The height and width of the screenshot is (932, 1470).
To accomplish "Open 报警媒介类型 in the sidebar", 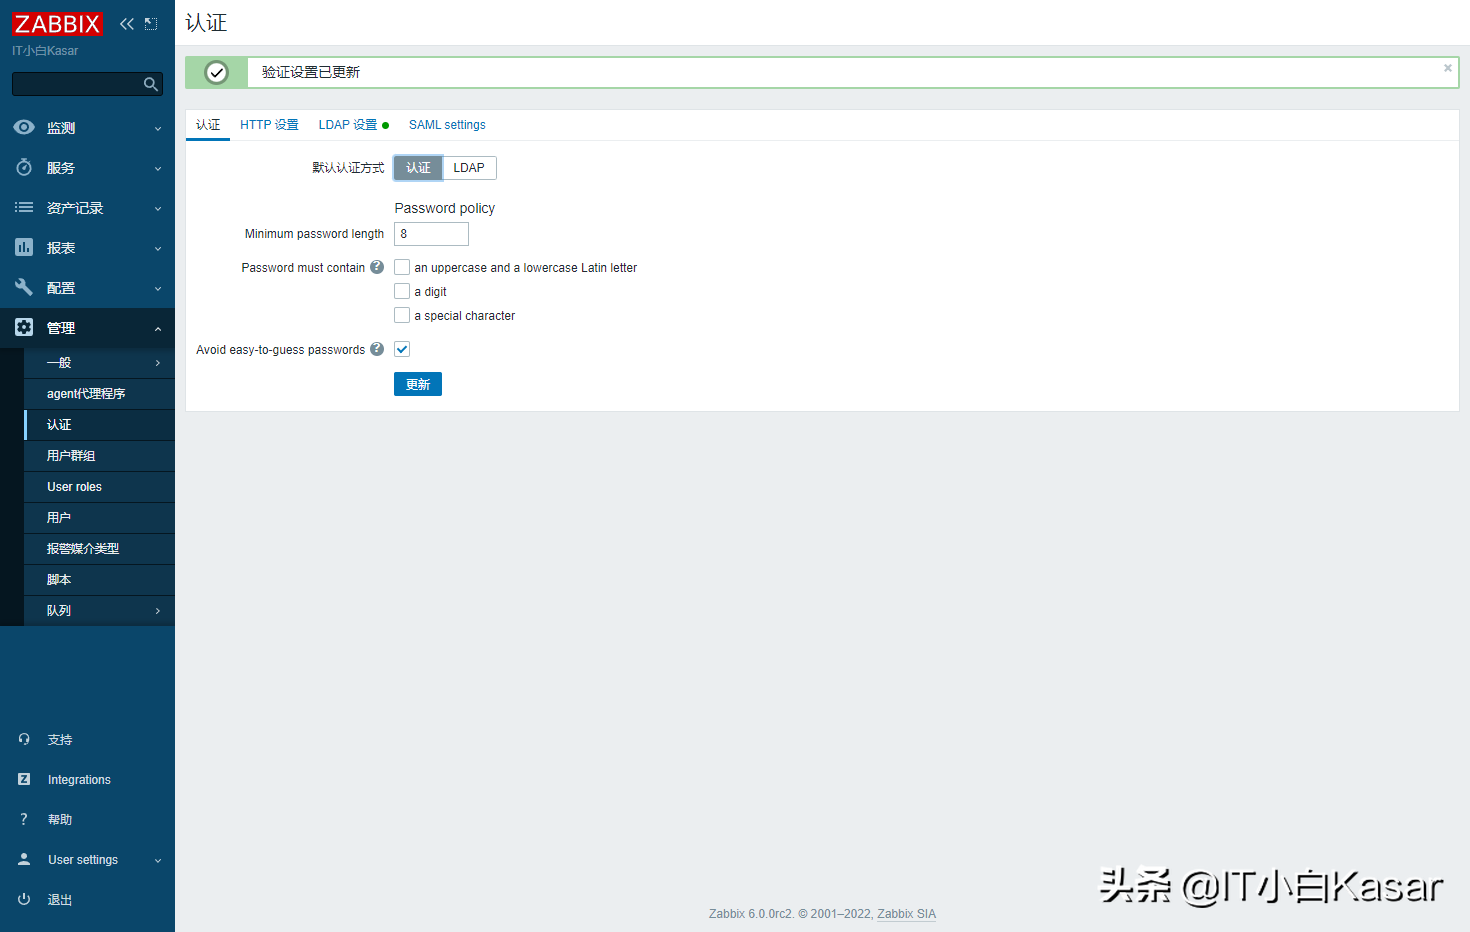I will [x=99, y=549].
